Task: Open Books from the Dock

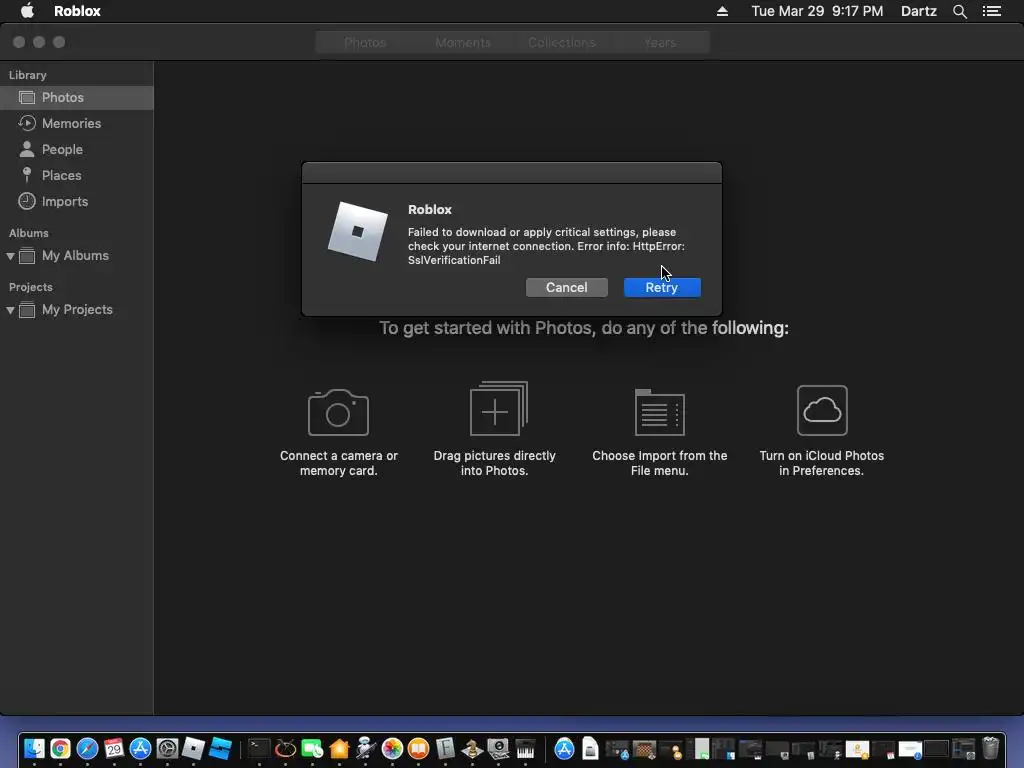Action: [x=419, y=748]
